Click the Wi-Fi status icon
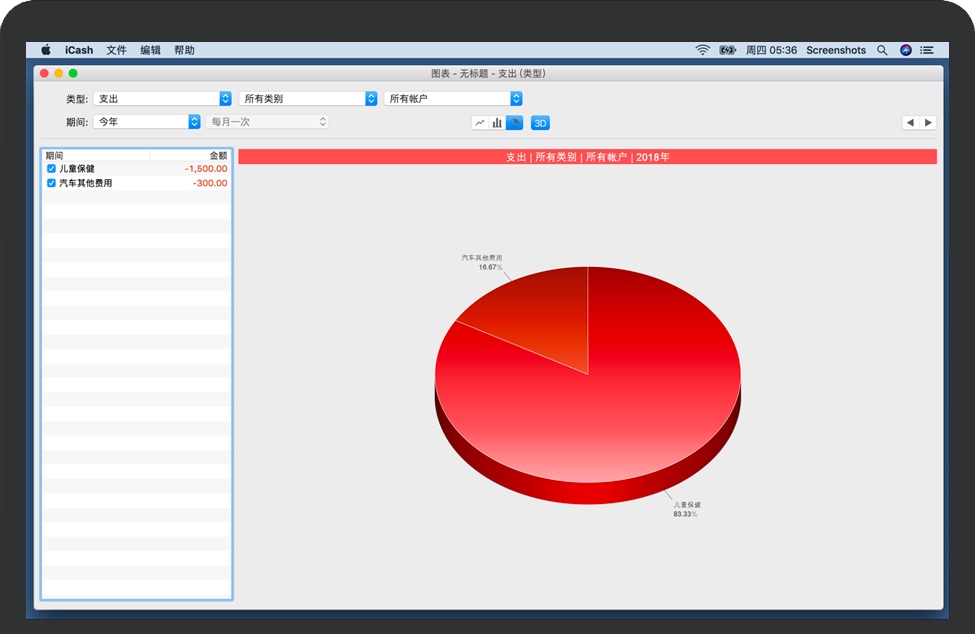The height and width of the screenshot is (634, 975). click(x=702, y=50)
